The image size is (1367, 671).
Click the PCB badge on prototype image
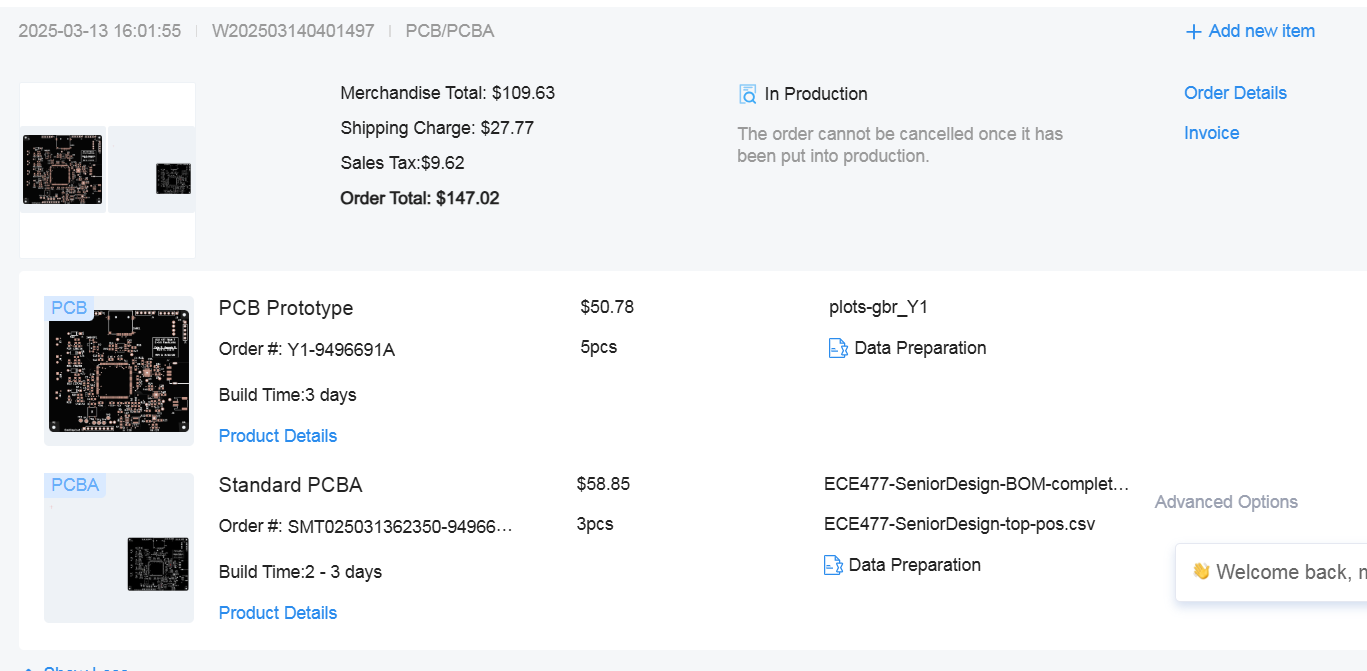69,308
